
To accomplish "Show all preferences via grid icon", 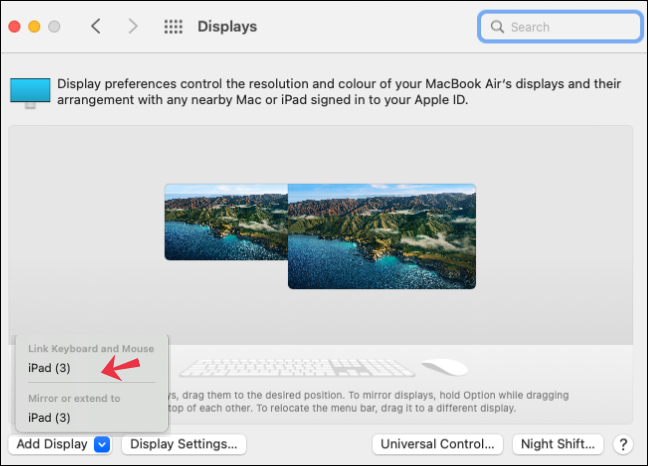I will [x=173, y=27].
